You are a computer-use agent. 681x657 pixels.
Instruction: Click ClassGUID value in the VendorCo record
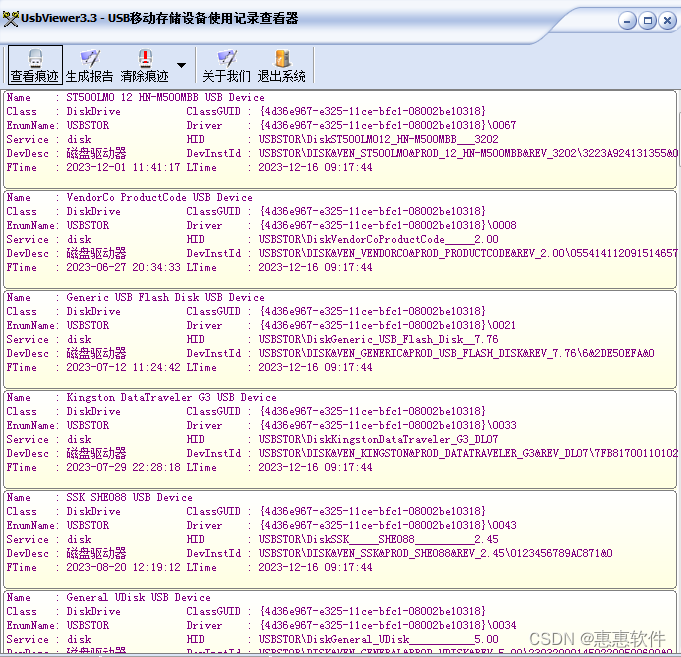point(372,211)
